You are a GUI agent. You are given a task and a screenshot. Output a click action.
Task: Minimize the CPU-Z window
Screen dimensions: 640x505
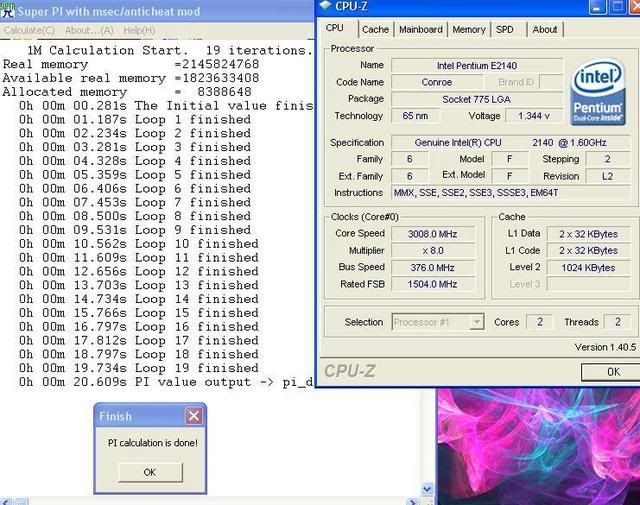[x=598, y=7]
